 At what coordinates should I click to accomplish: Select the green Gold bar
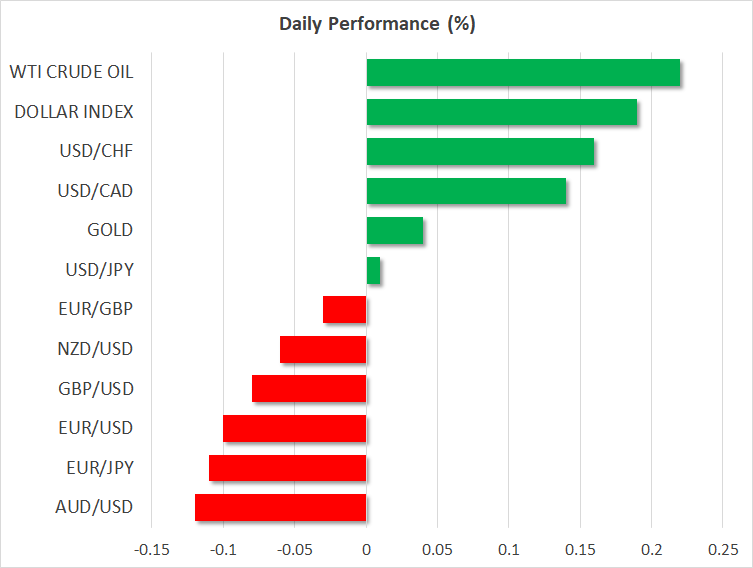tap(395, 231)
